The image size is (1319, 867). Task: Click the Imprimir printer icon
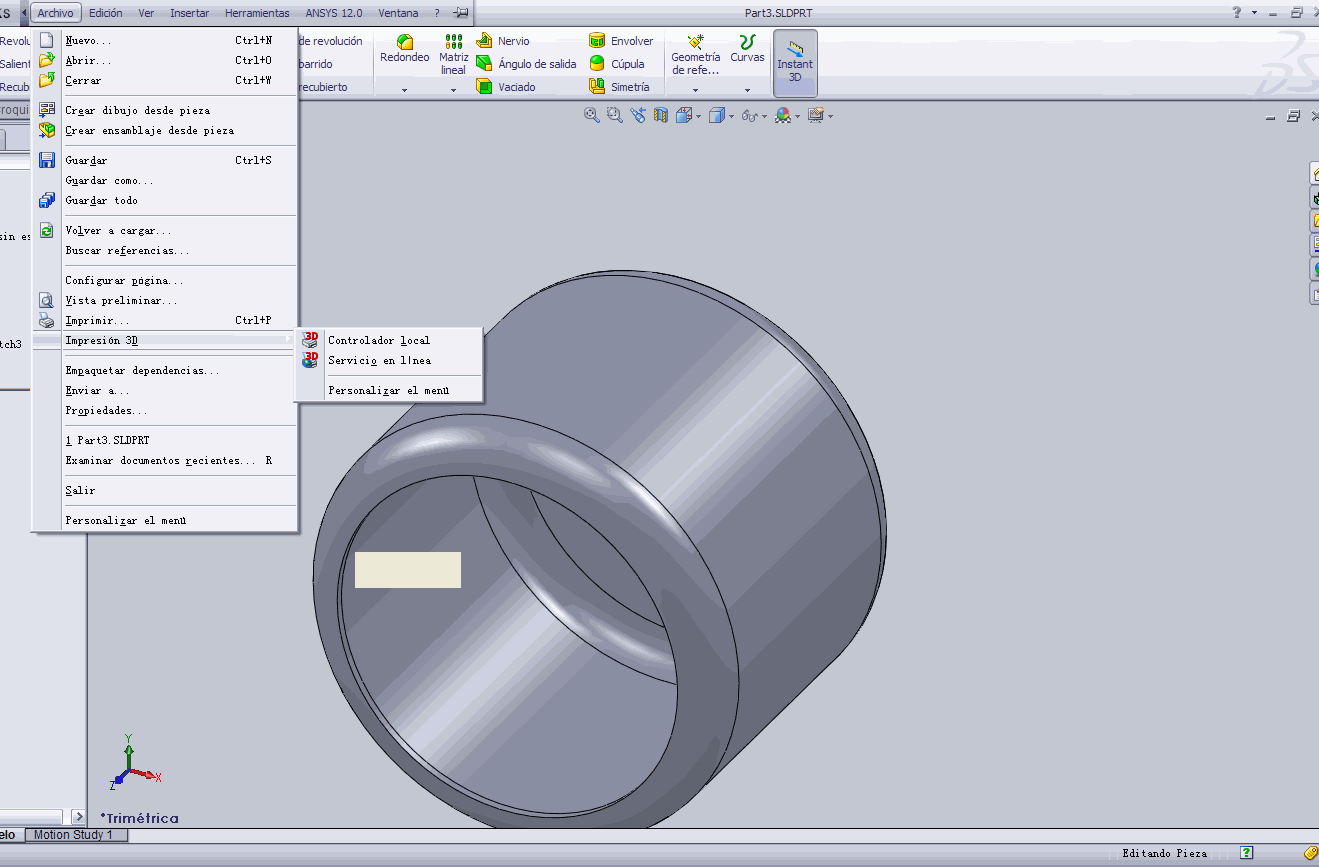pyautogui.click(x=46, y=320)
